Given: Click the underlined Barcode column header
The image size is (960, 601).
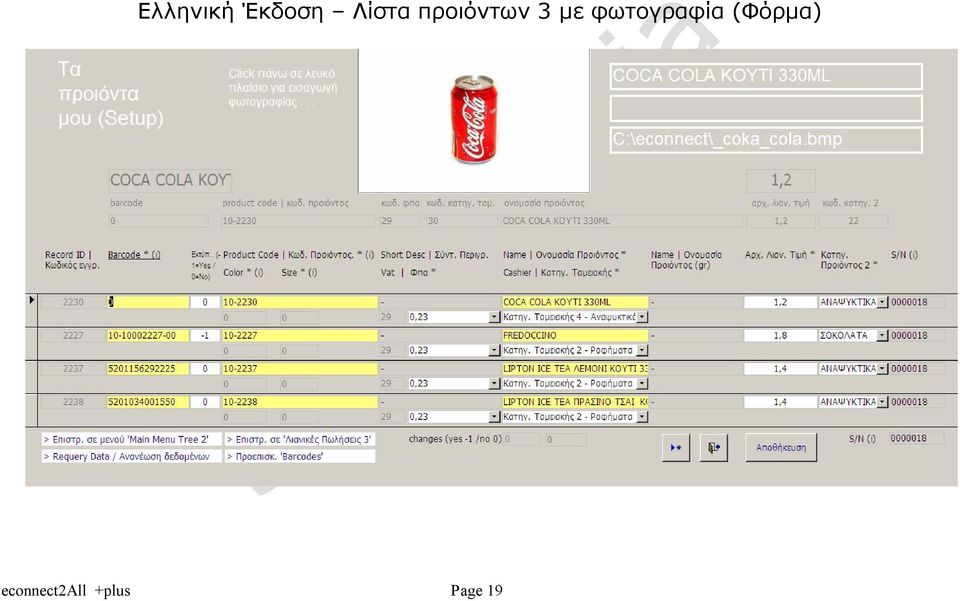Looking at the screenshot, I should click(134, 255).
